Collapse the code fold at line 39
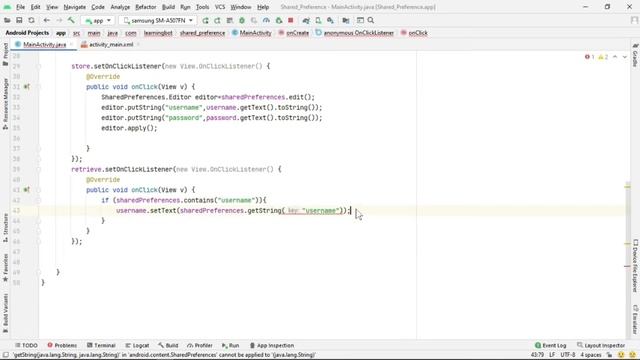The width and height of the screenshot is (640, 360). pos(38,169)
